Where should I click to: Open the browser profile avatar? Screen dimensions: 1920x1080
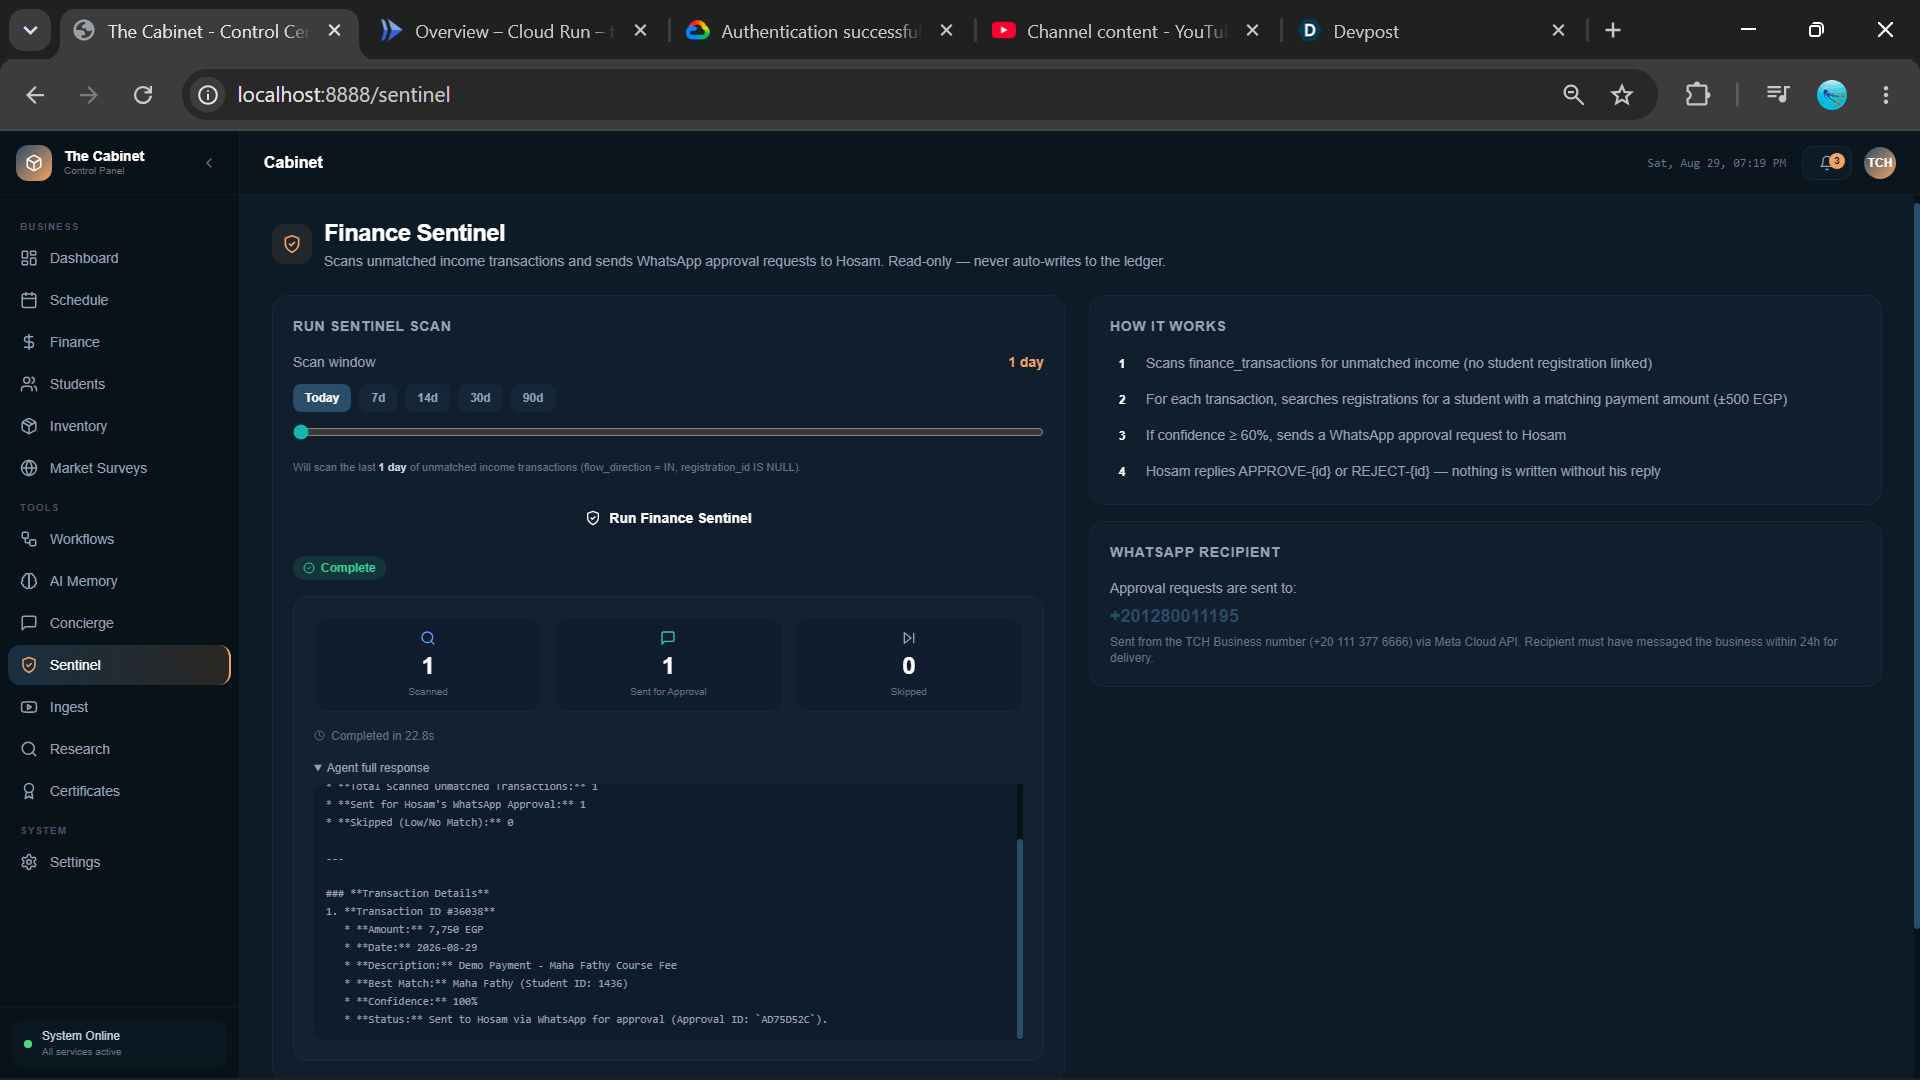[x=1832, y=95]
